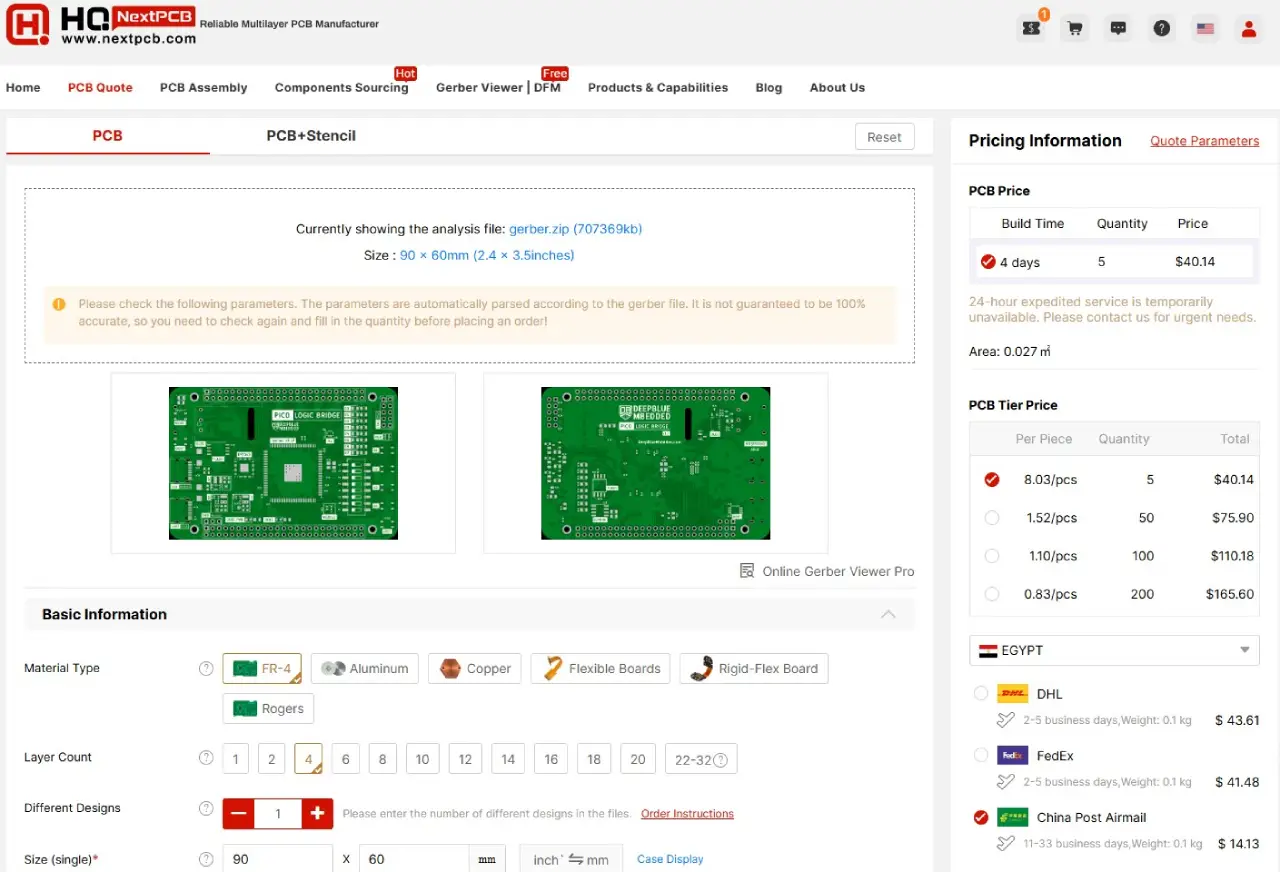Select layer count 12
The height and width of the screenshot is (872, 1280).
tap(465, 759)
